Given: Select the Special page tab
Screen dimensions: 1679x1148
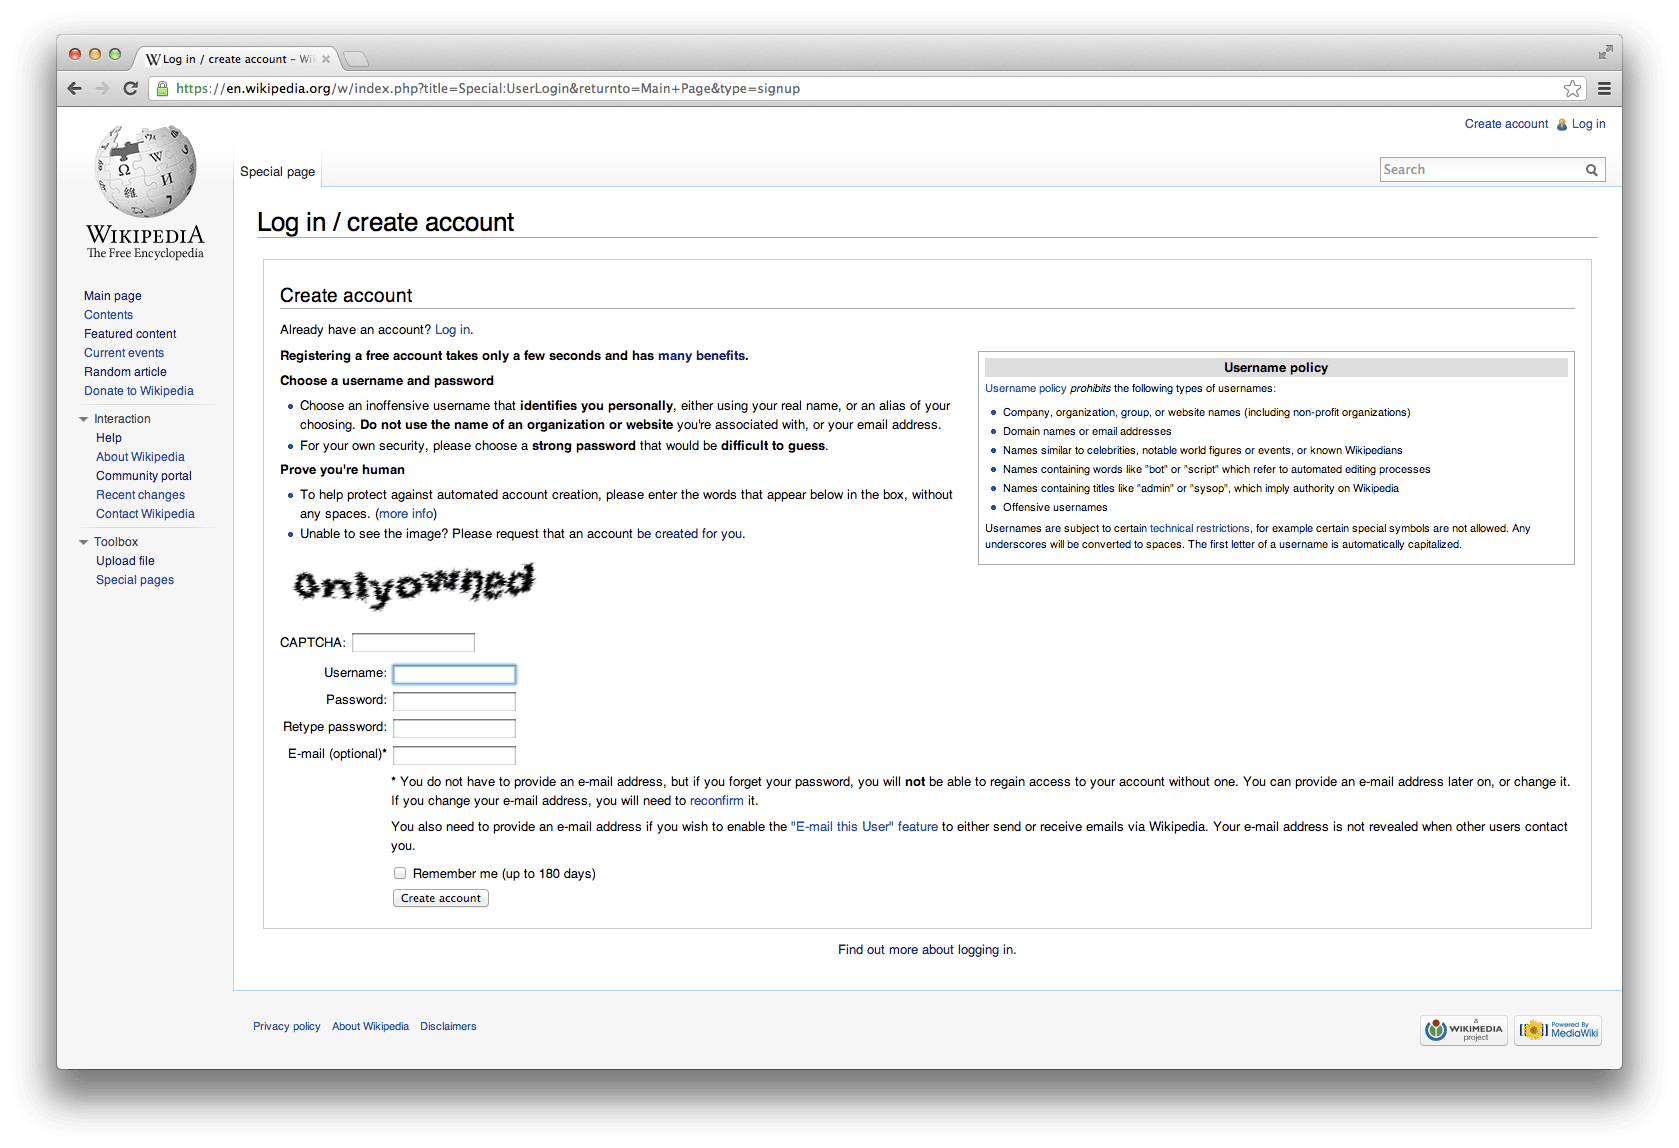Looking at the screenshot, I should [x=278, y=172].
